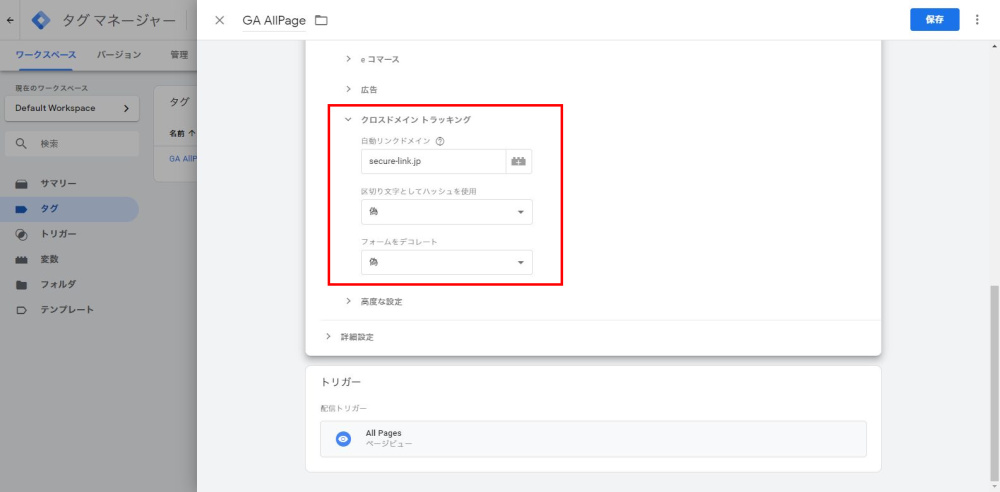Open the 区切り文字としてハッシュを使用 dropdown
Image resolution: width=1000 pixels, height=492 pixels.
(446, 212)
